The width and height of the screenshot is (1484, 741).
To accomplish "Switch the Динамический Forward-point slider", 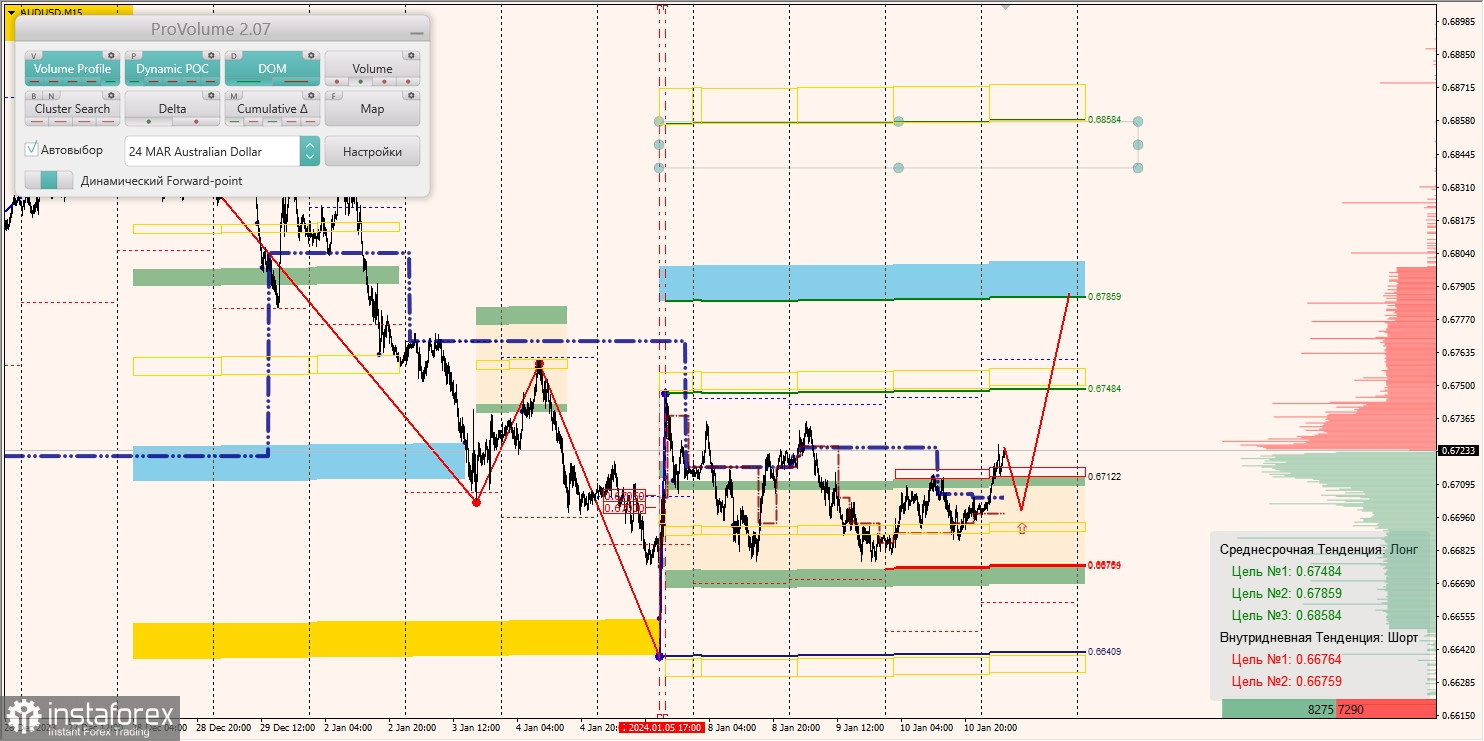I will (49, 180).
